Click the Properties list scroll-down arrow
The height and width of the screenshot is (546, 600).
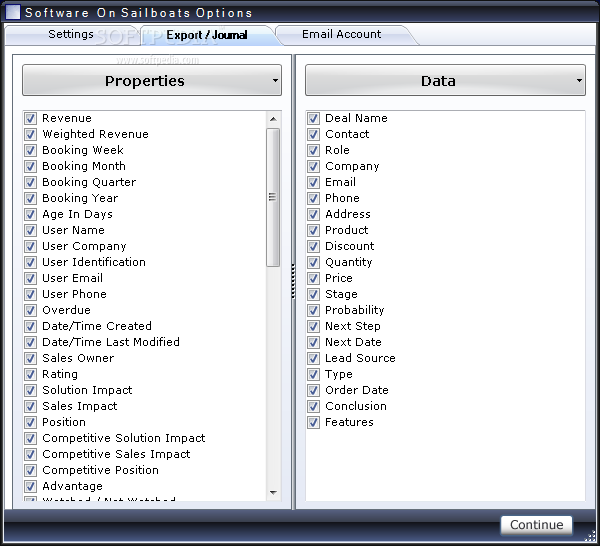point(273,492)
